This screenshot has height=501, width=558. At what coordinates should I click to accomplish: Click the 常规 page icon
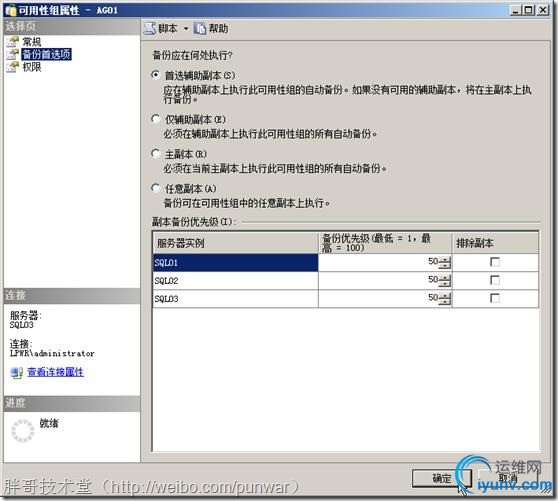coord(12,42)
